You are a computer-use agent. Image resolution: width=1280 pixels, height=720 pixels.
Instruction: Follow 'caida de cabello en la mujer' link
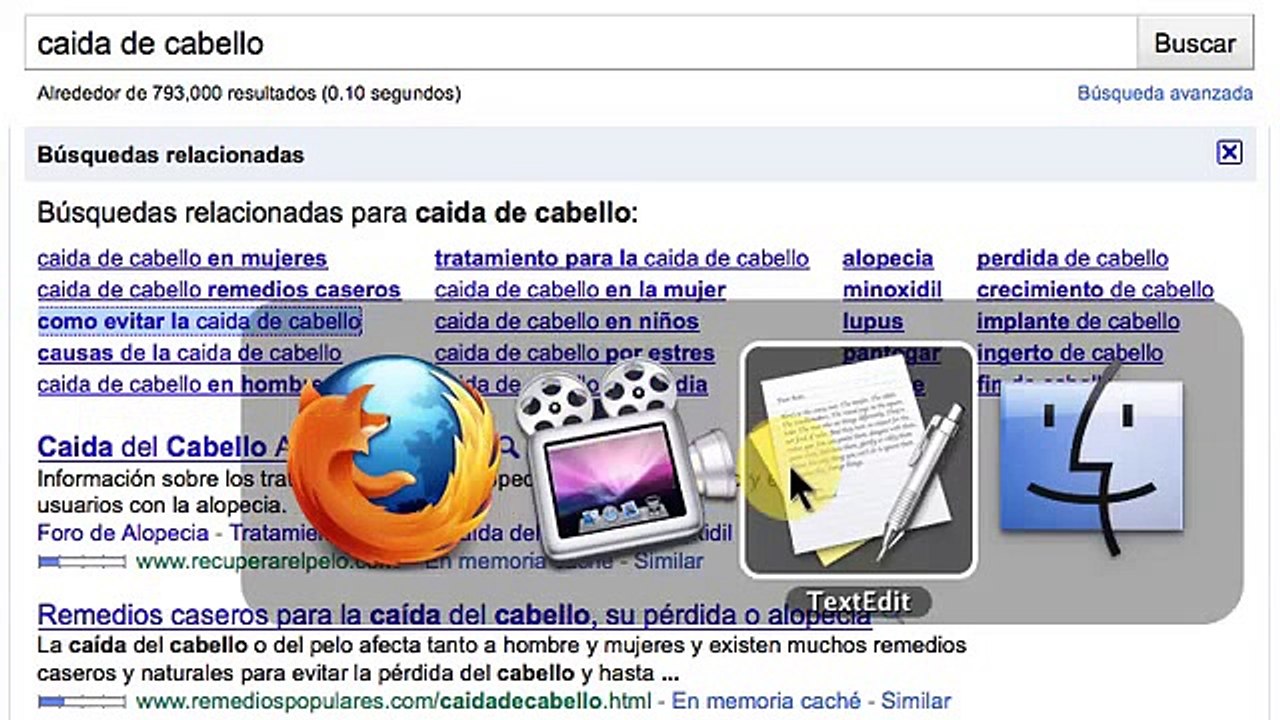(x=580, y=290)
